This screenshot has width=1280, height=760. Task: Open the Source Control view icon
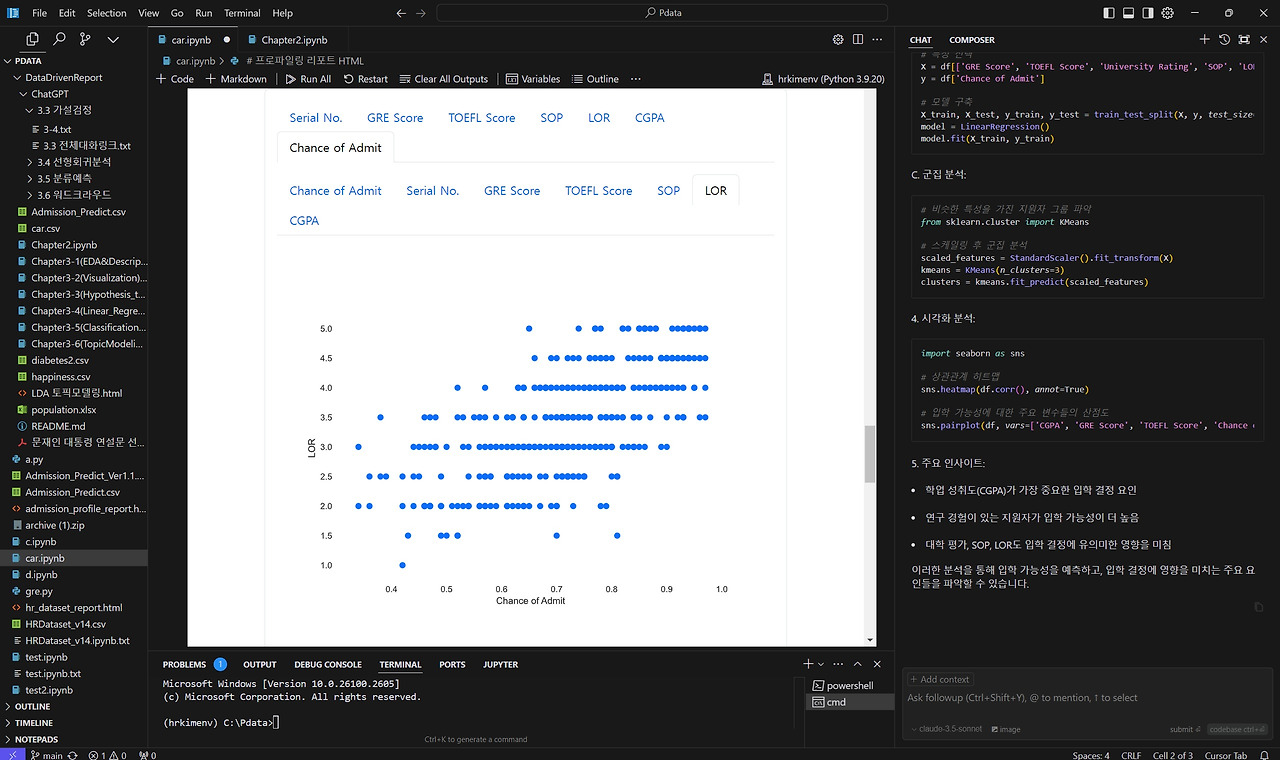tap(85, 39)
